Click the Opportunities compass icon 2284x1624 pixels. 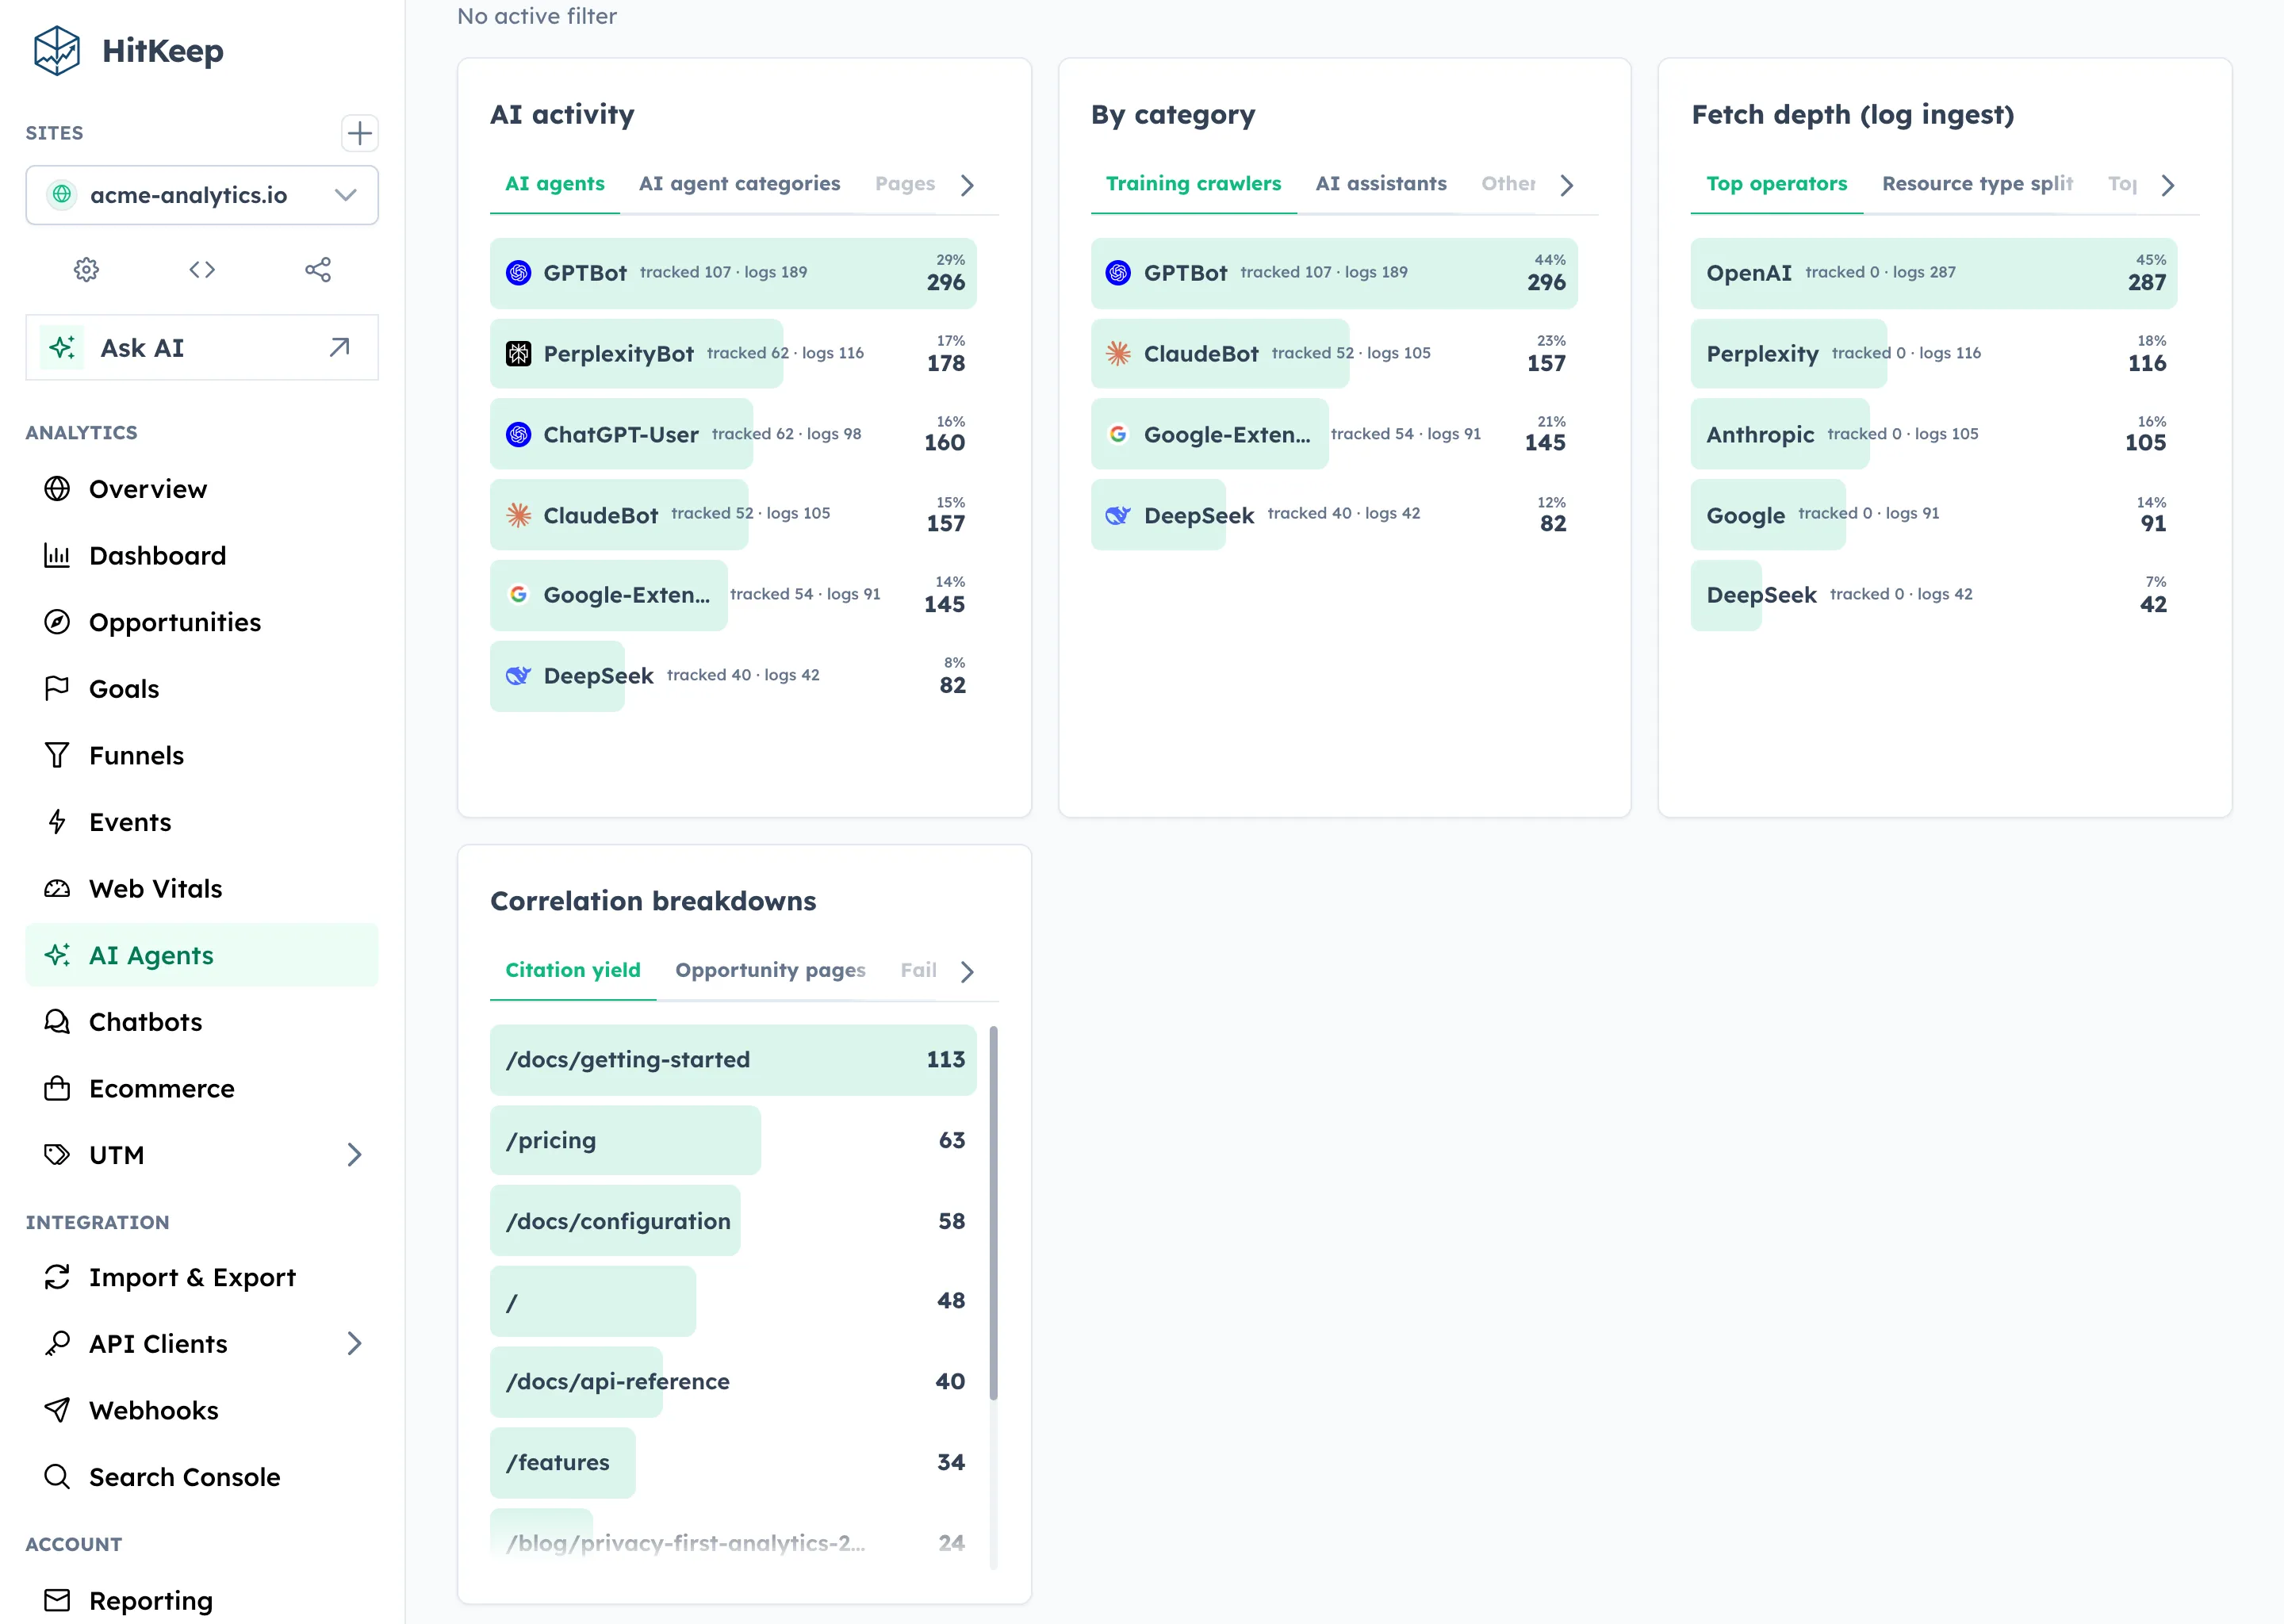coord(57,622)
